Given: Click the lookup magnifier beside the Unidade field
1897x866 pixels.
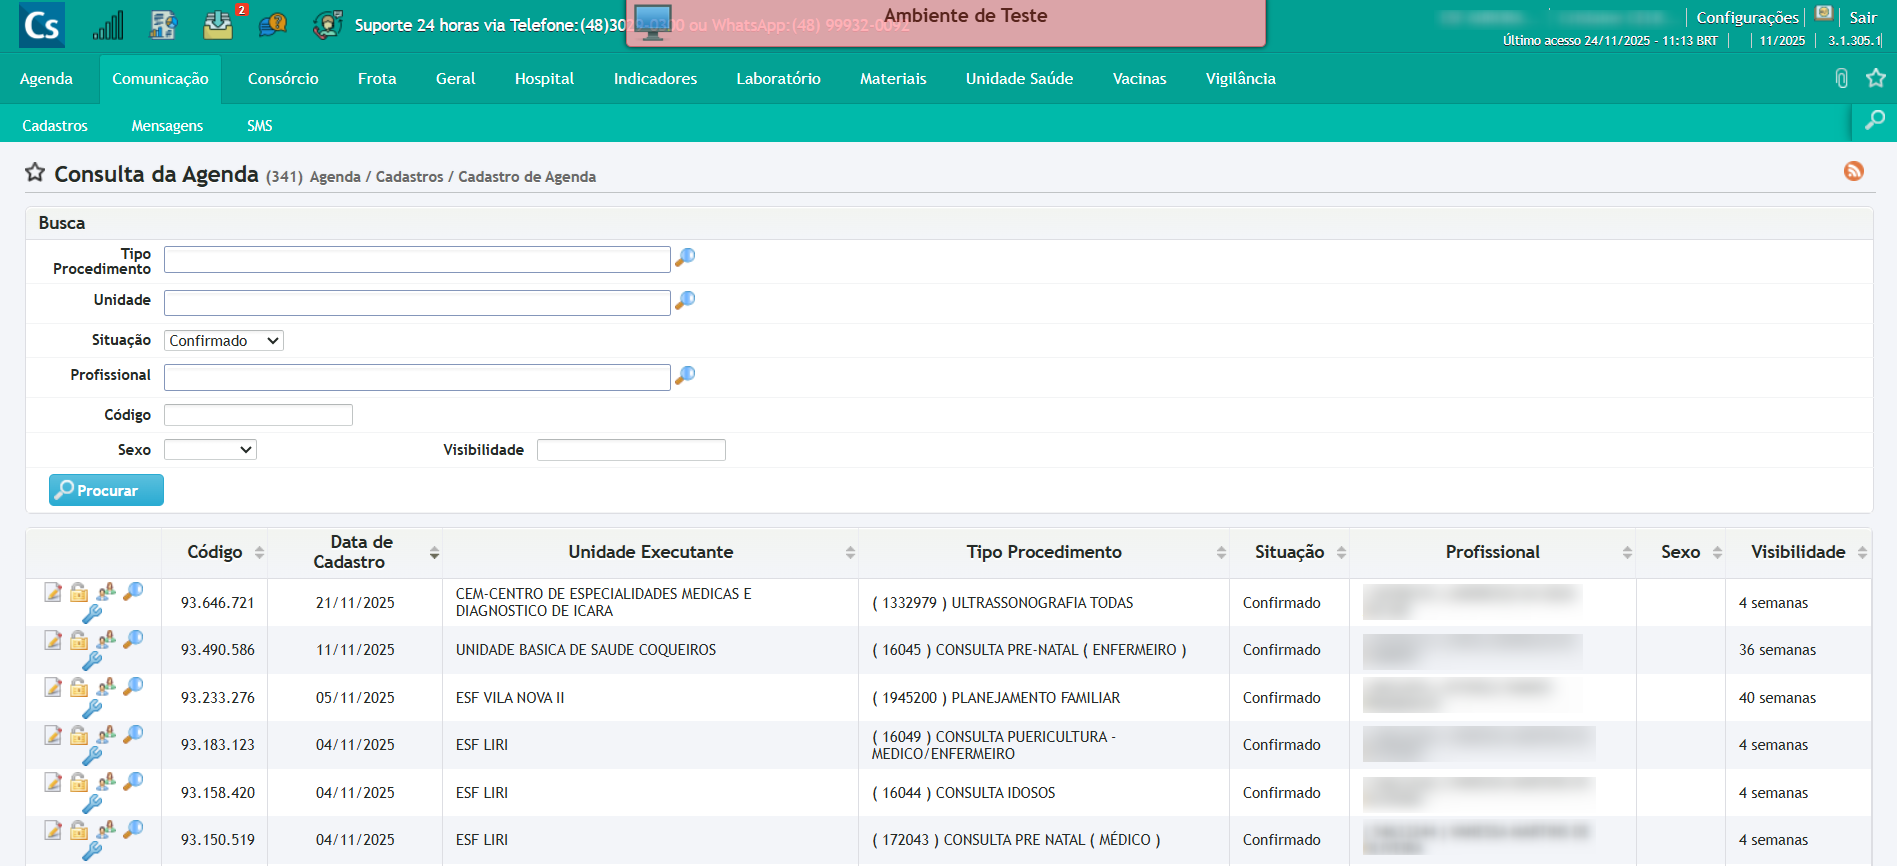Looking at the screenshot, I should [x=685, y=300].
